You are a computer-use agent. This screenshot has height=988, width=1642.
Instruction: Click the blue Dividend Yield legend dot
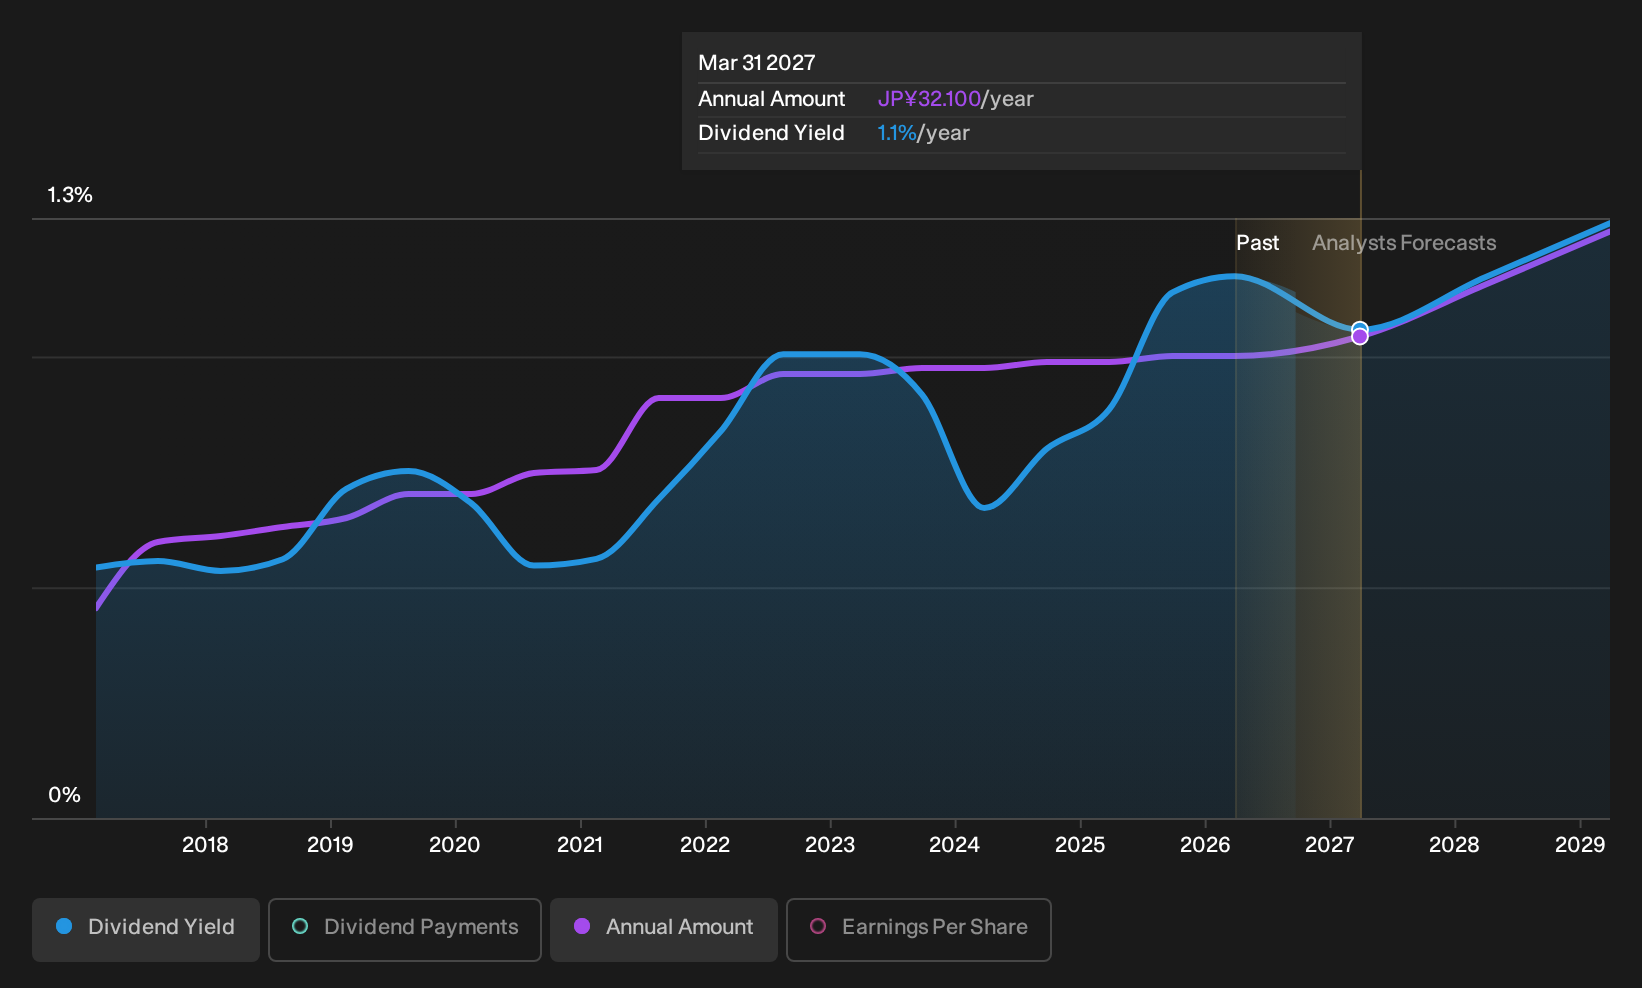[x=64, y=926]
